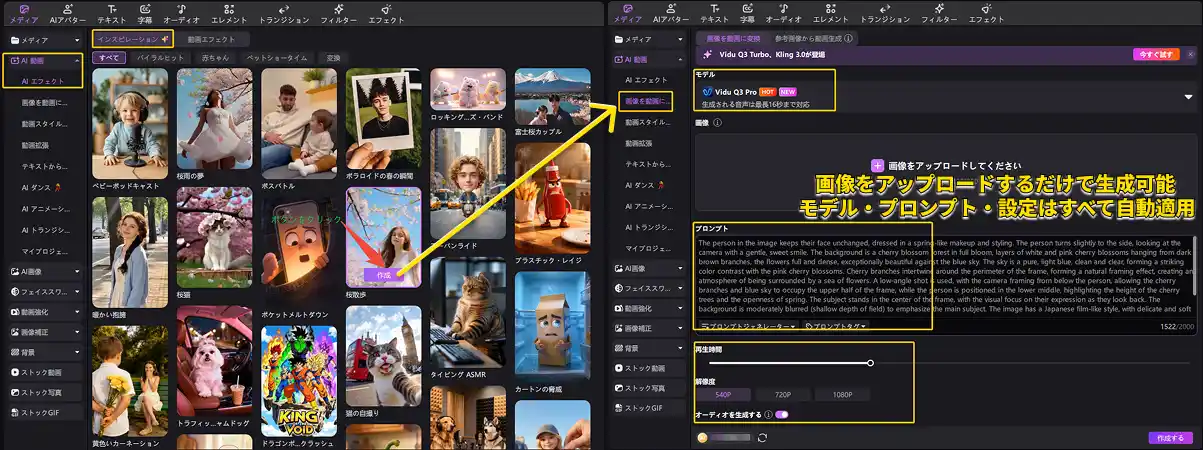Open the プロンプトジェネレーター dropdown
The height and width of the screenshot is (450, 1203).
[x=749, y=326]
